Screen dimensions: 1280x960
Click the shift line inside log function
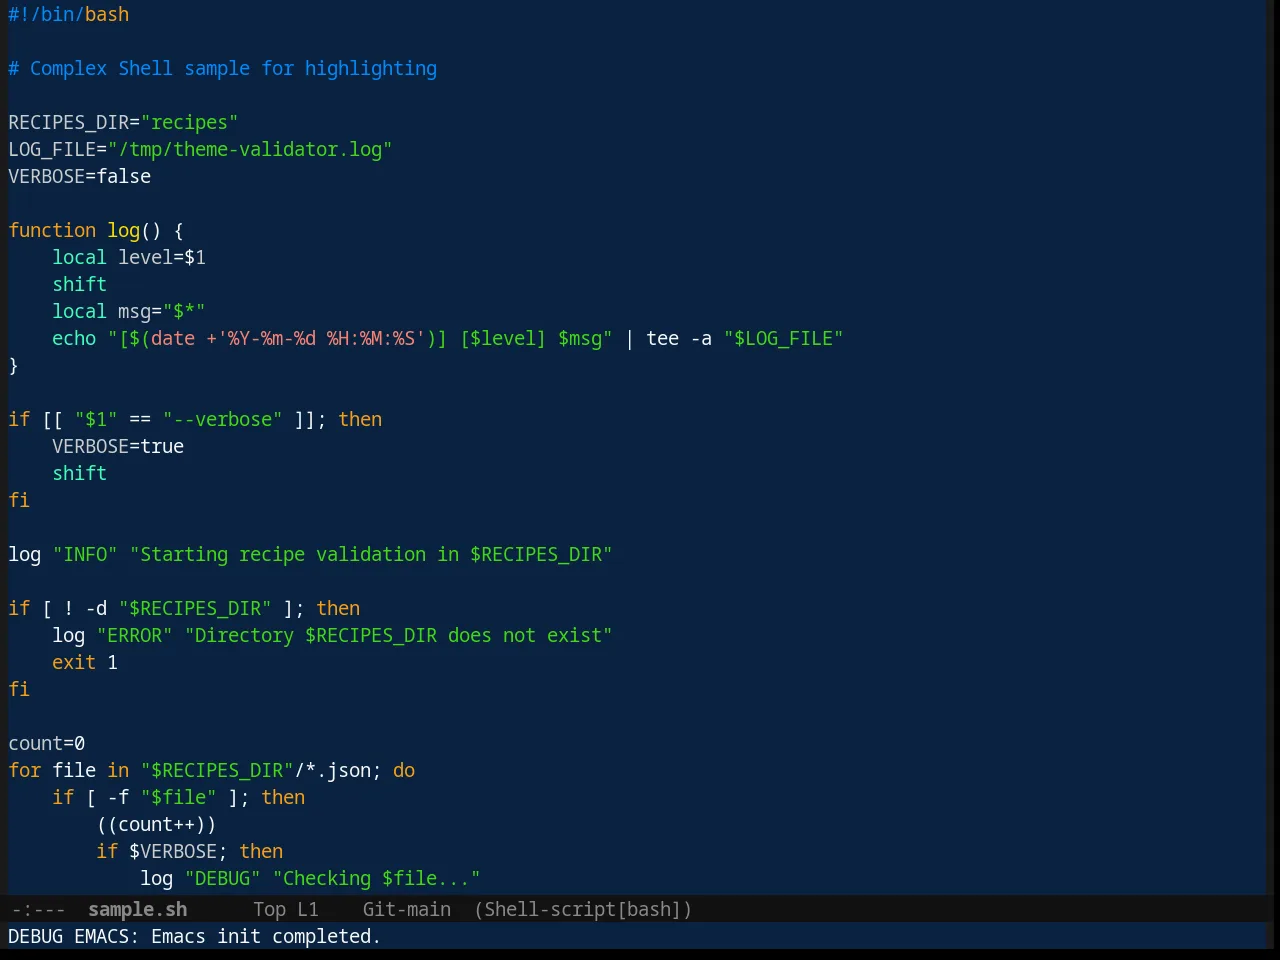pyautogui.click(x=79, y=284)
